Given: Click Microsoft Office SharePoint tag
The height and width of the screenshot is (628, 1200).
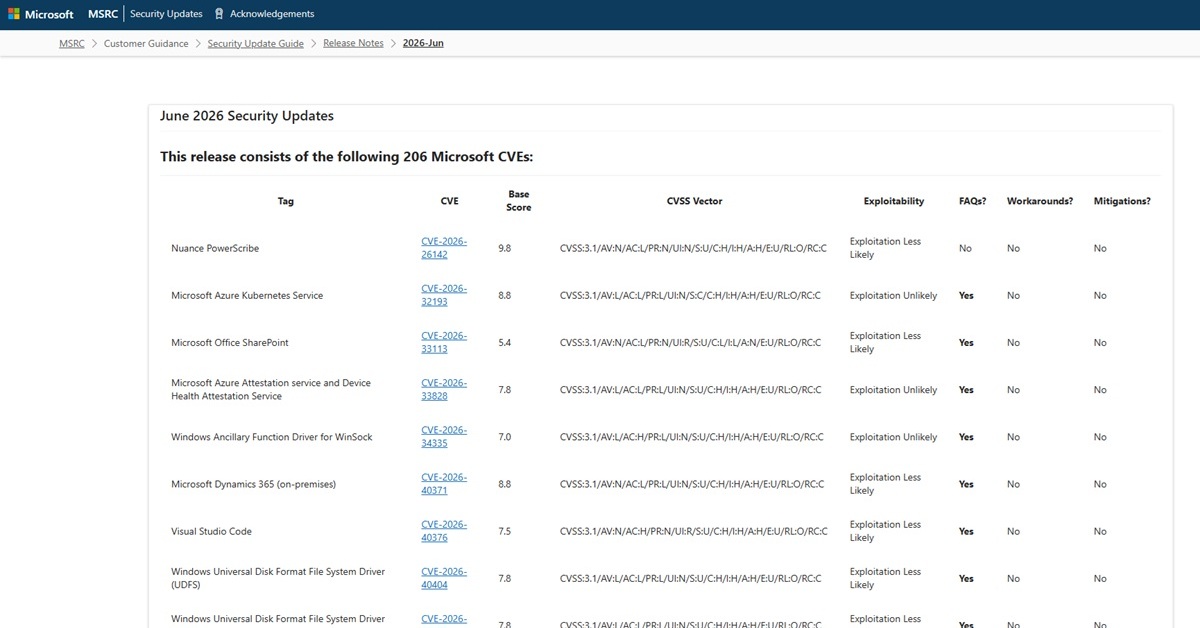Looking at the screenshot, I should click(x=230, y=342).
